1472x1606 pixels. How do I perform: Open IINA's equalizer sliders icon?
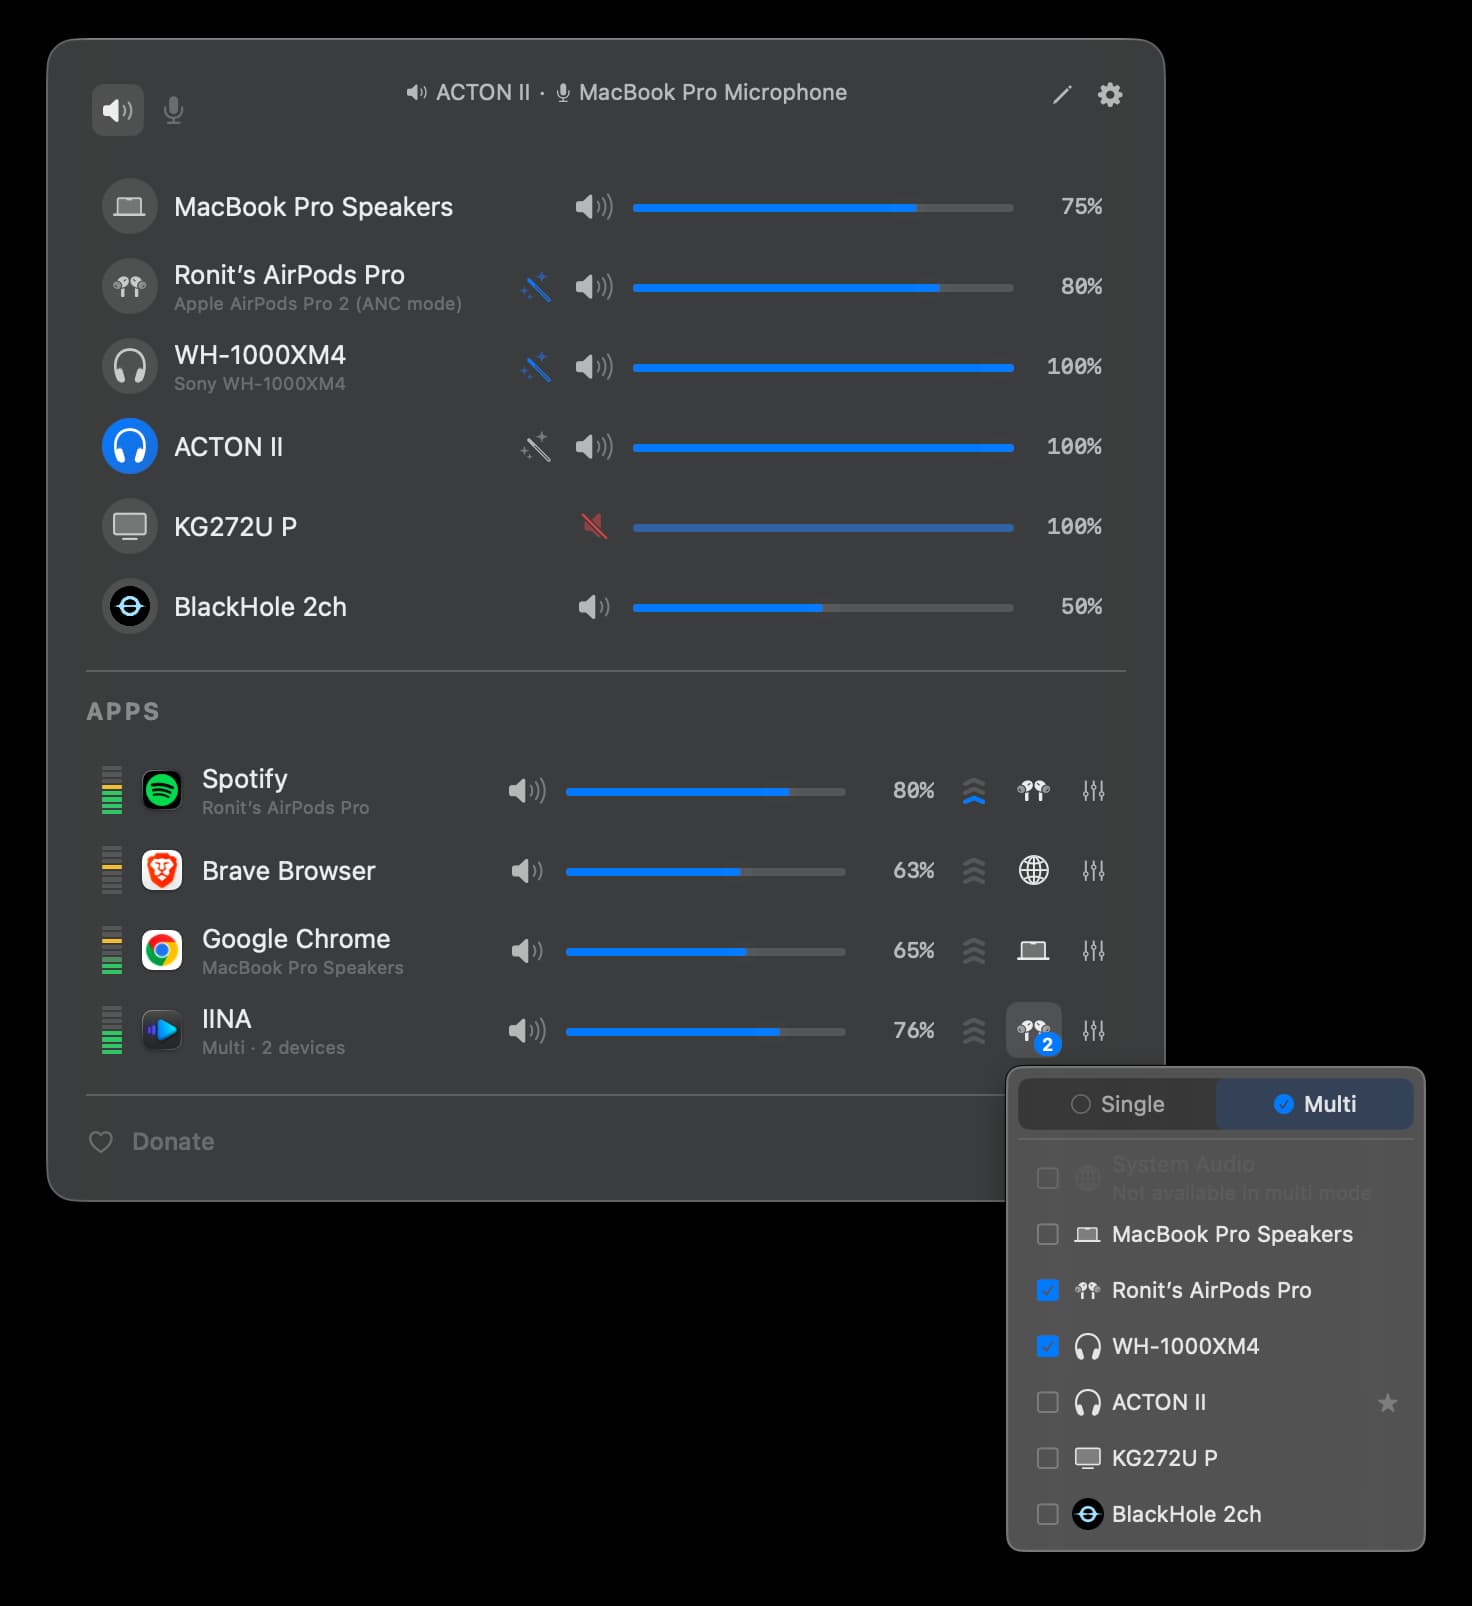click(x=1094, y=1031)
